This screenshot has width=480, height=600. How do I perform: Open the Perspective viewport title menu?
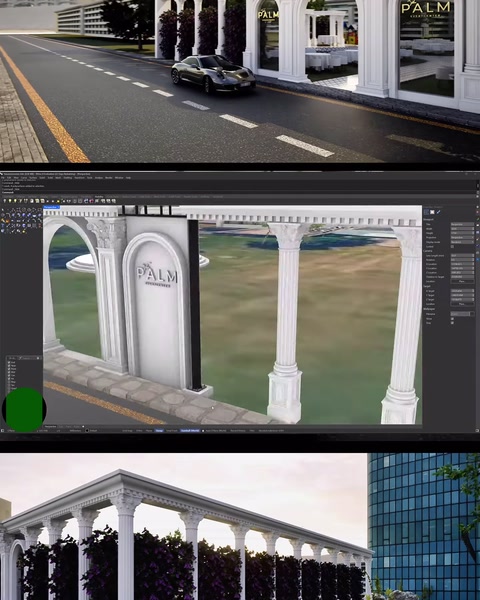(51, 207)
